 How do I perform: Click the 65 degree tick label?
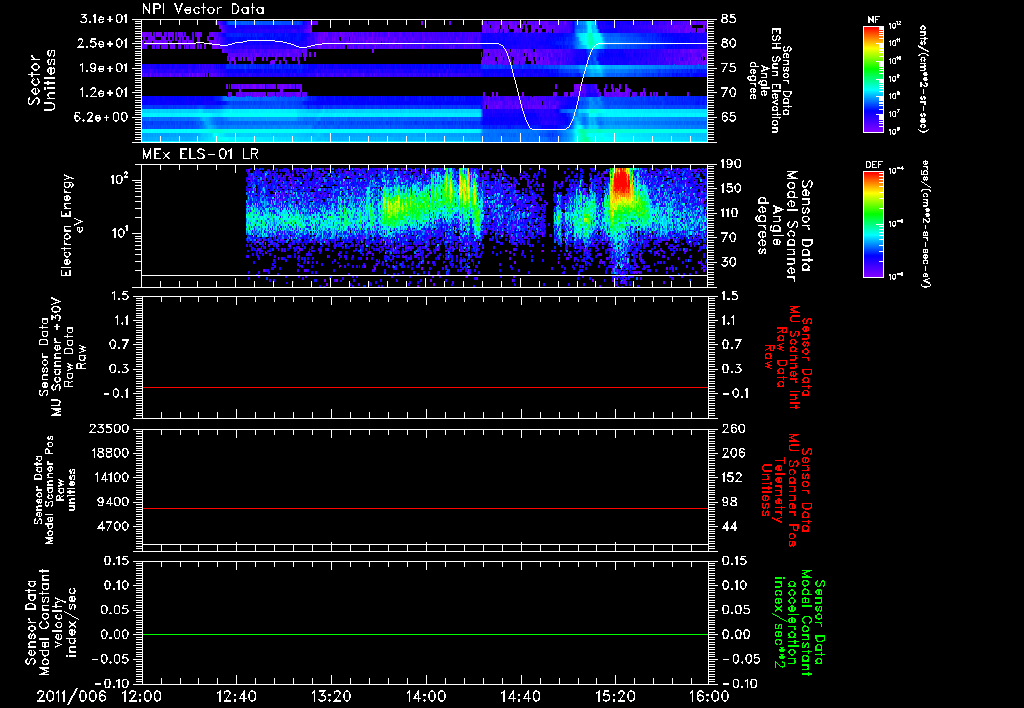tap(729, 117)
